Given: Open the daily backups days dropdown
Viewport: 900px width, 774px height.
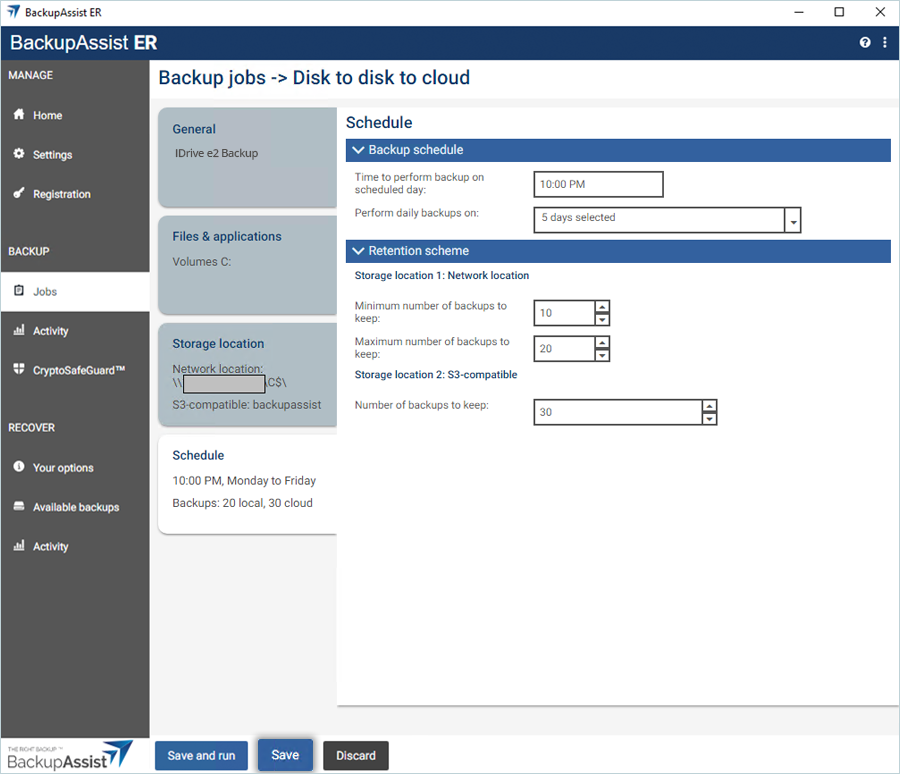Looking at the screenshot, I should 793,220.
